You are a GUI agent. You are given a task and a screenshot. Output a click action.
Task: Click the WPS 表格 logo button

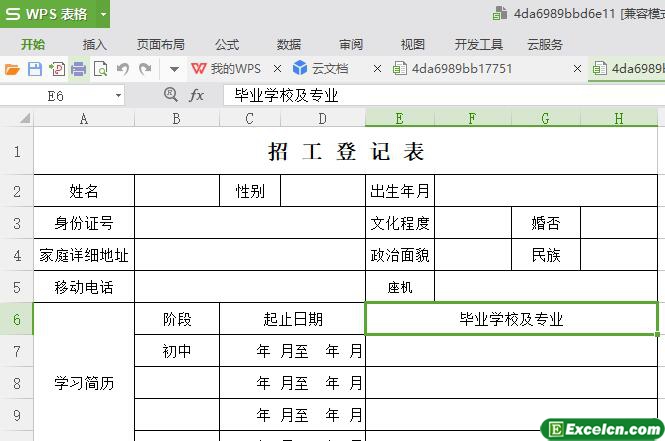click(x=46, y=14)
